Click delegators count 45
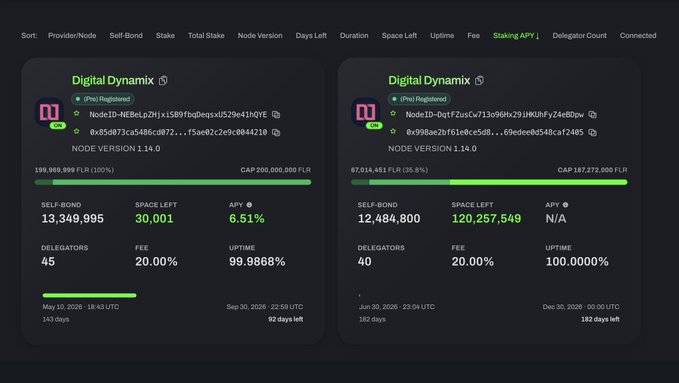The height and width of the screenshot is (383, 679). click(48, 262)
